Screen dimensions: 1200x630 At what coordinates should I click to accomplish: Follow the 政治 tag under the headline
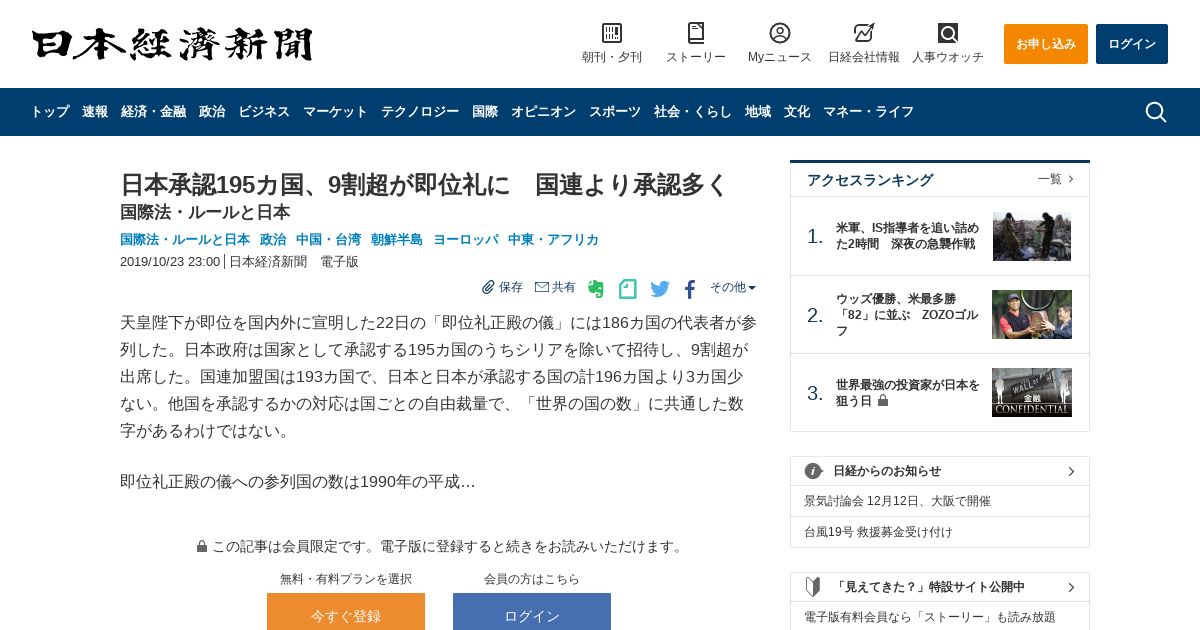pyautogui.click(x=273, y=239)
